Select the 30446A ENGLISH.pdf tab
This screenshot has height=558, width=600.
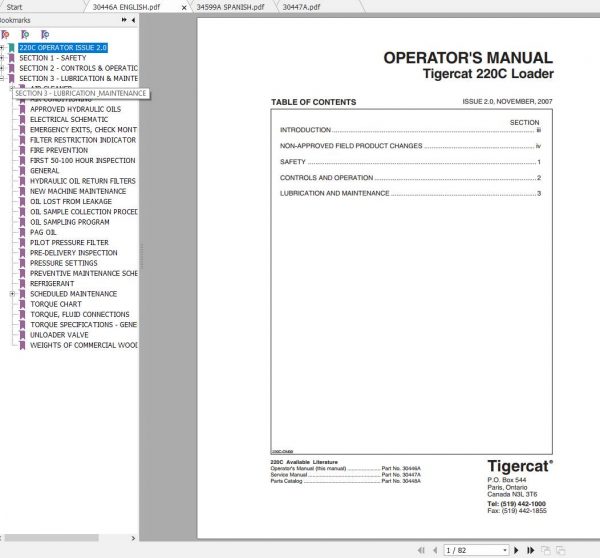[x=126, y=7]
